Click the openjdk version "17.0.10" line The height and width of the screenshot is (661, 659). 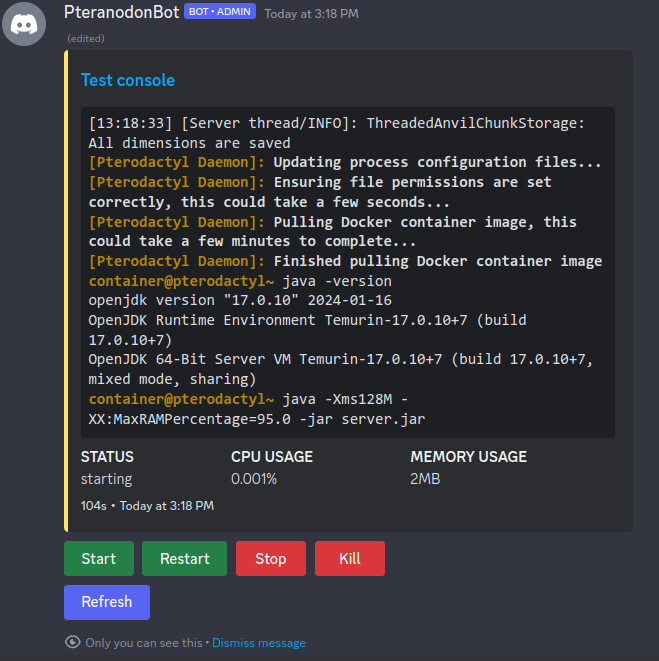point(240,300)
